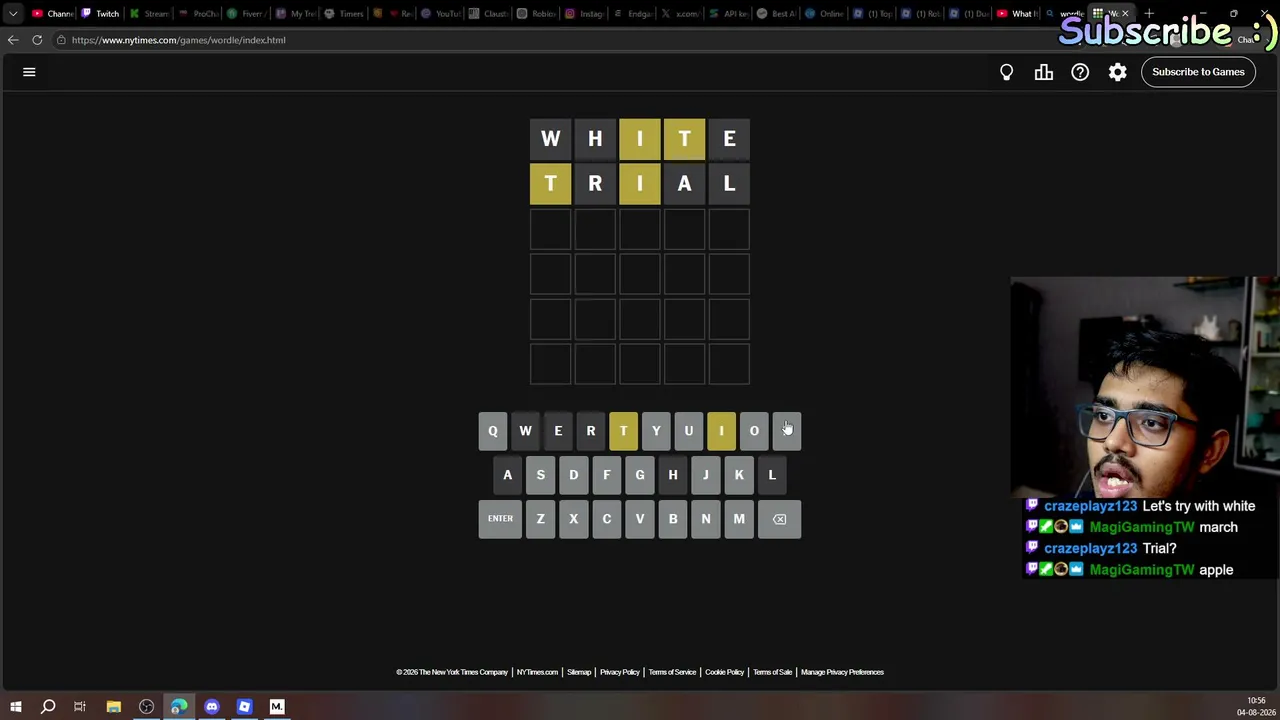Tap the E key on the Wordle keyboard
This screenshot has height=720, width=1280.
coord(558,431)
